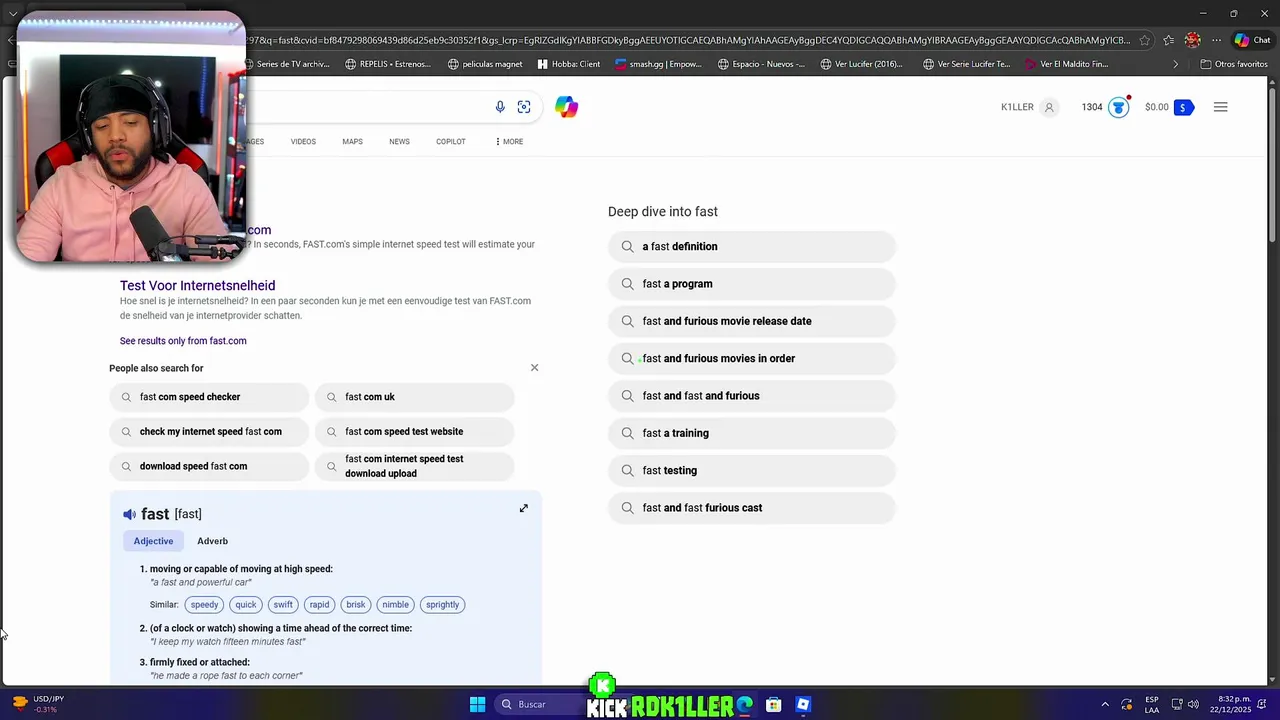Search fast and fast furious cast
The image size is (1280, 720).
751,508
